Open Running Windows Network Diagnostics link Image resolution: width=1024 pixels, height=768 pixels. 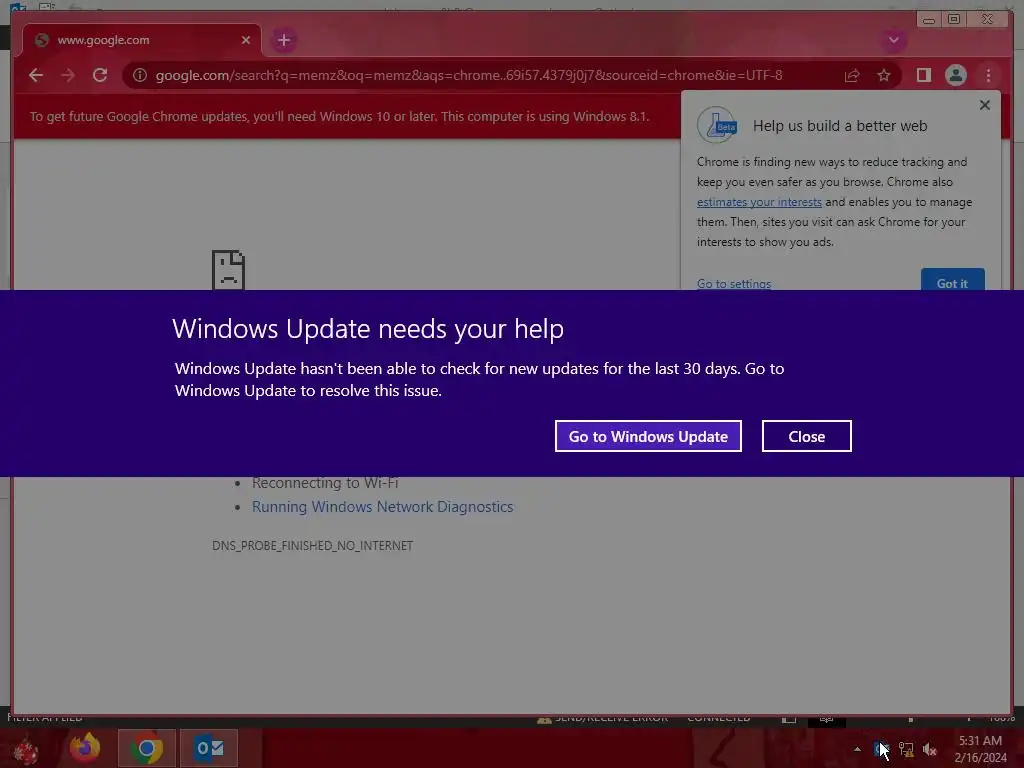[382, 507]
